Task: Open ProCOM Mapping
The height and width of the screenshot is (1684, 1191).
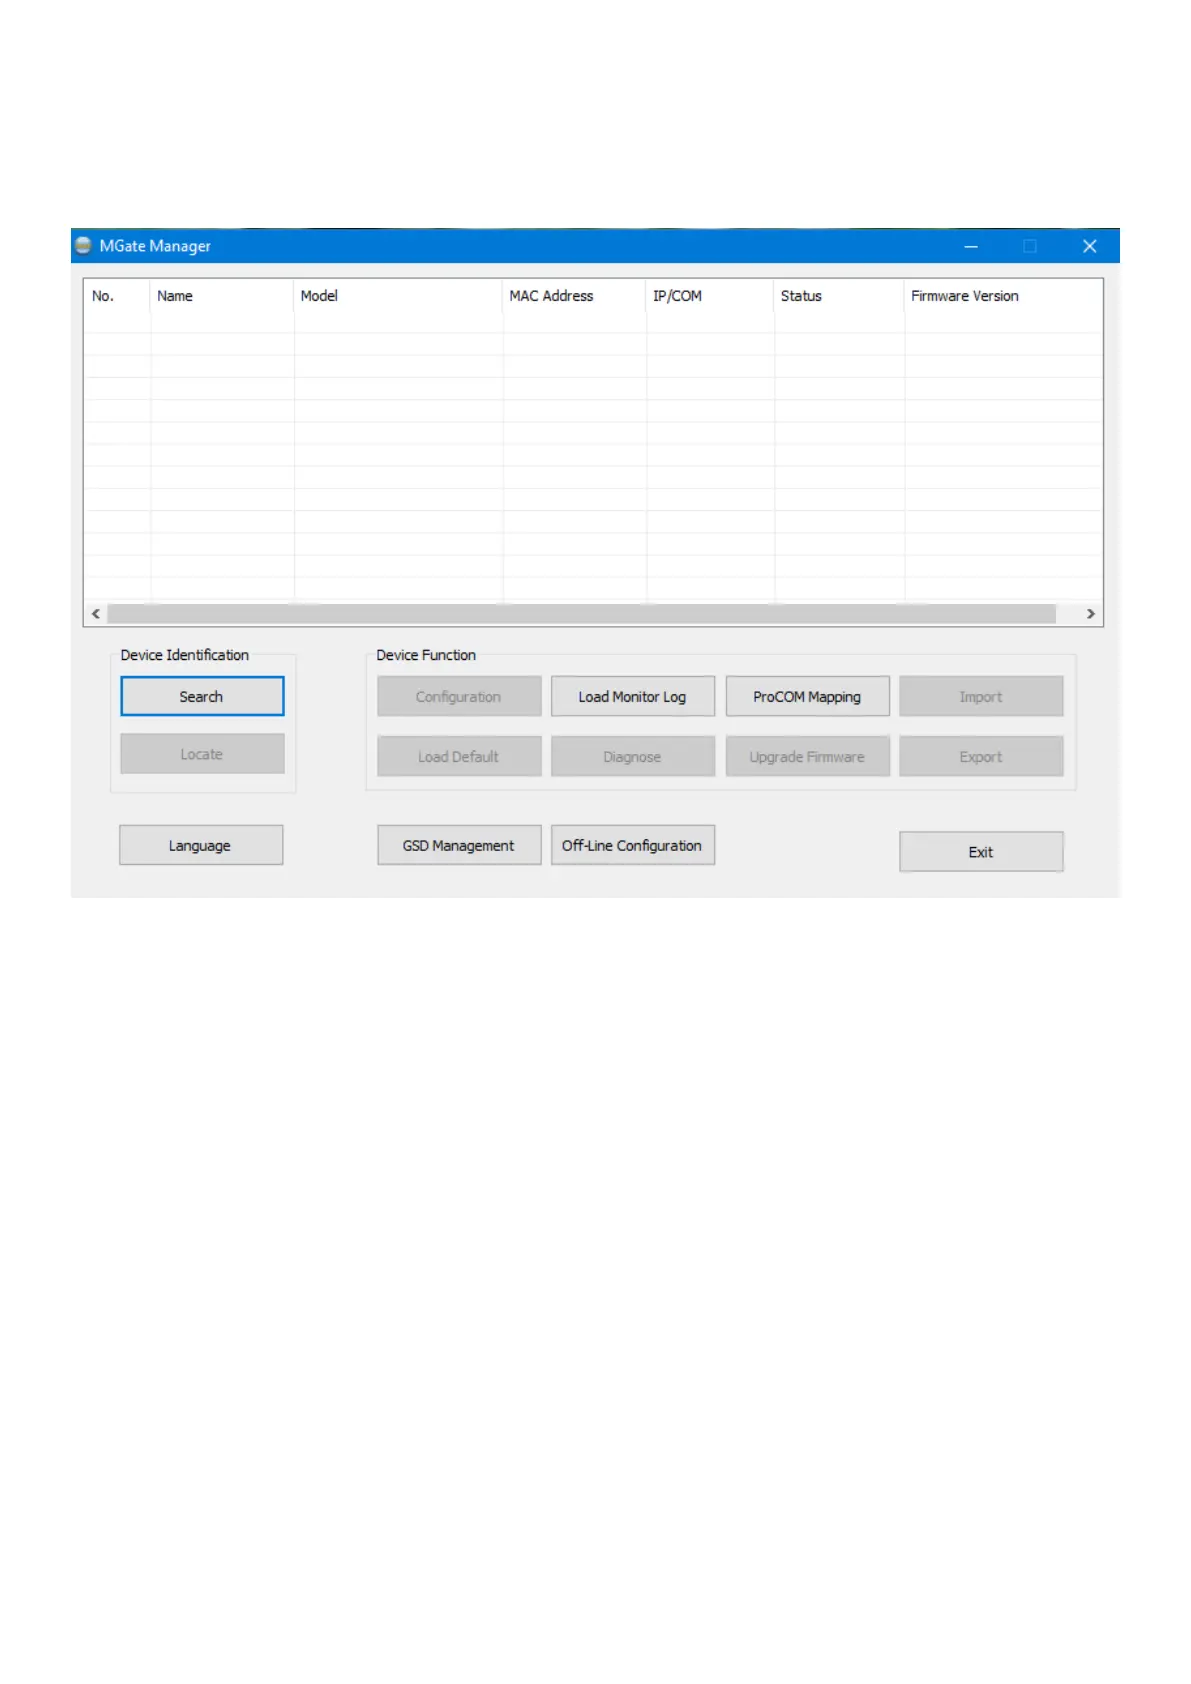Action: (807, 697)
